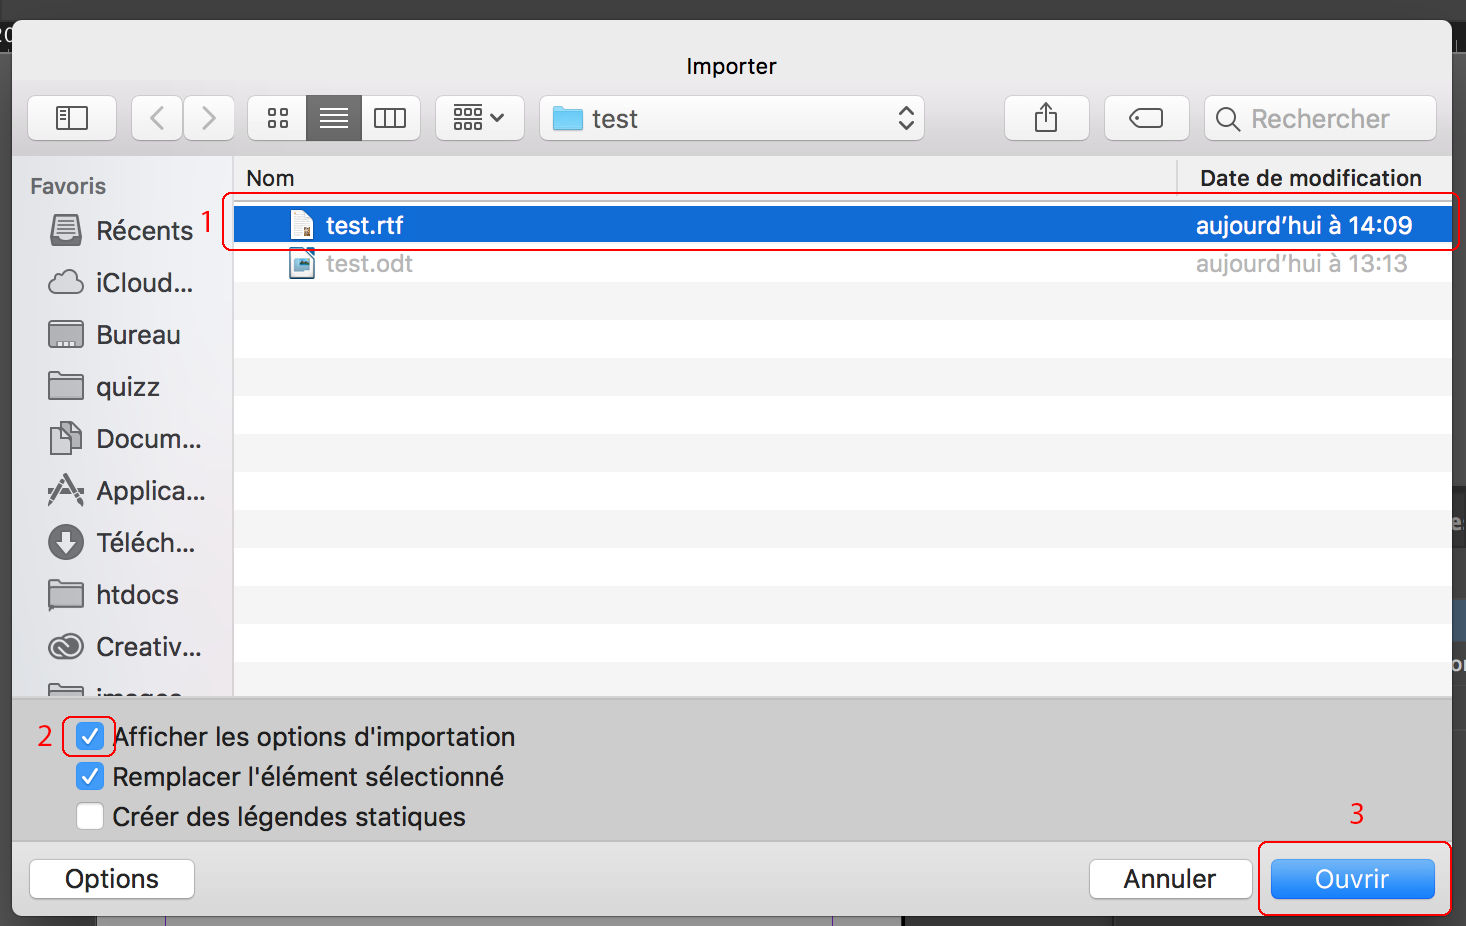The image size is (1466, 926).
Task: Select the test.rtf file row
Action: coord(842,225)
